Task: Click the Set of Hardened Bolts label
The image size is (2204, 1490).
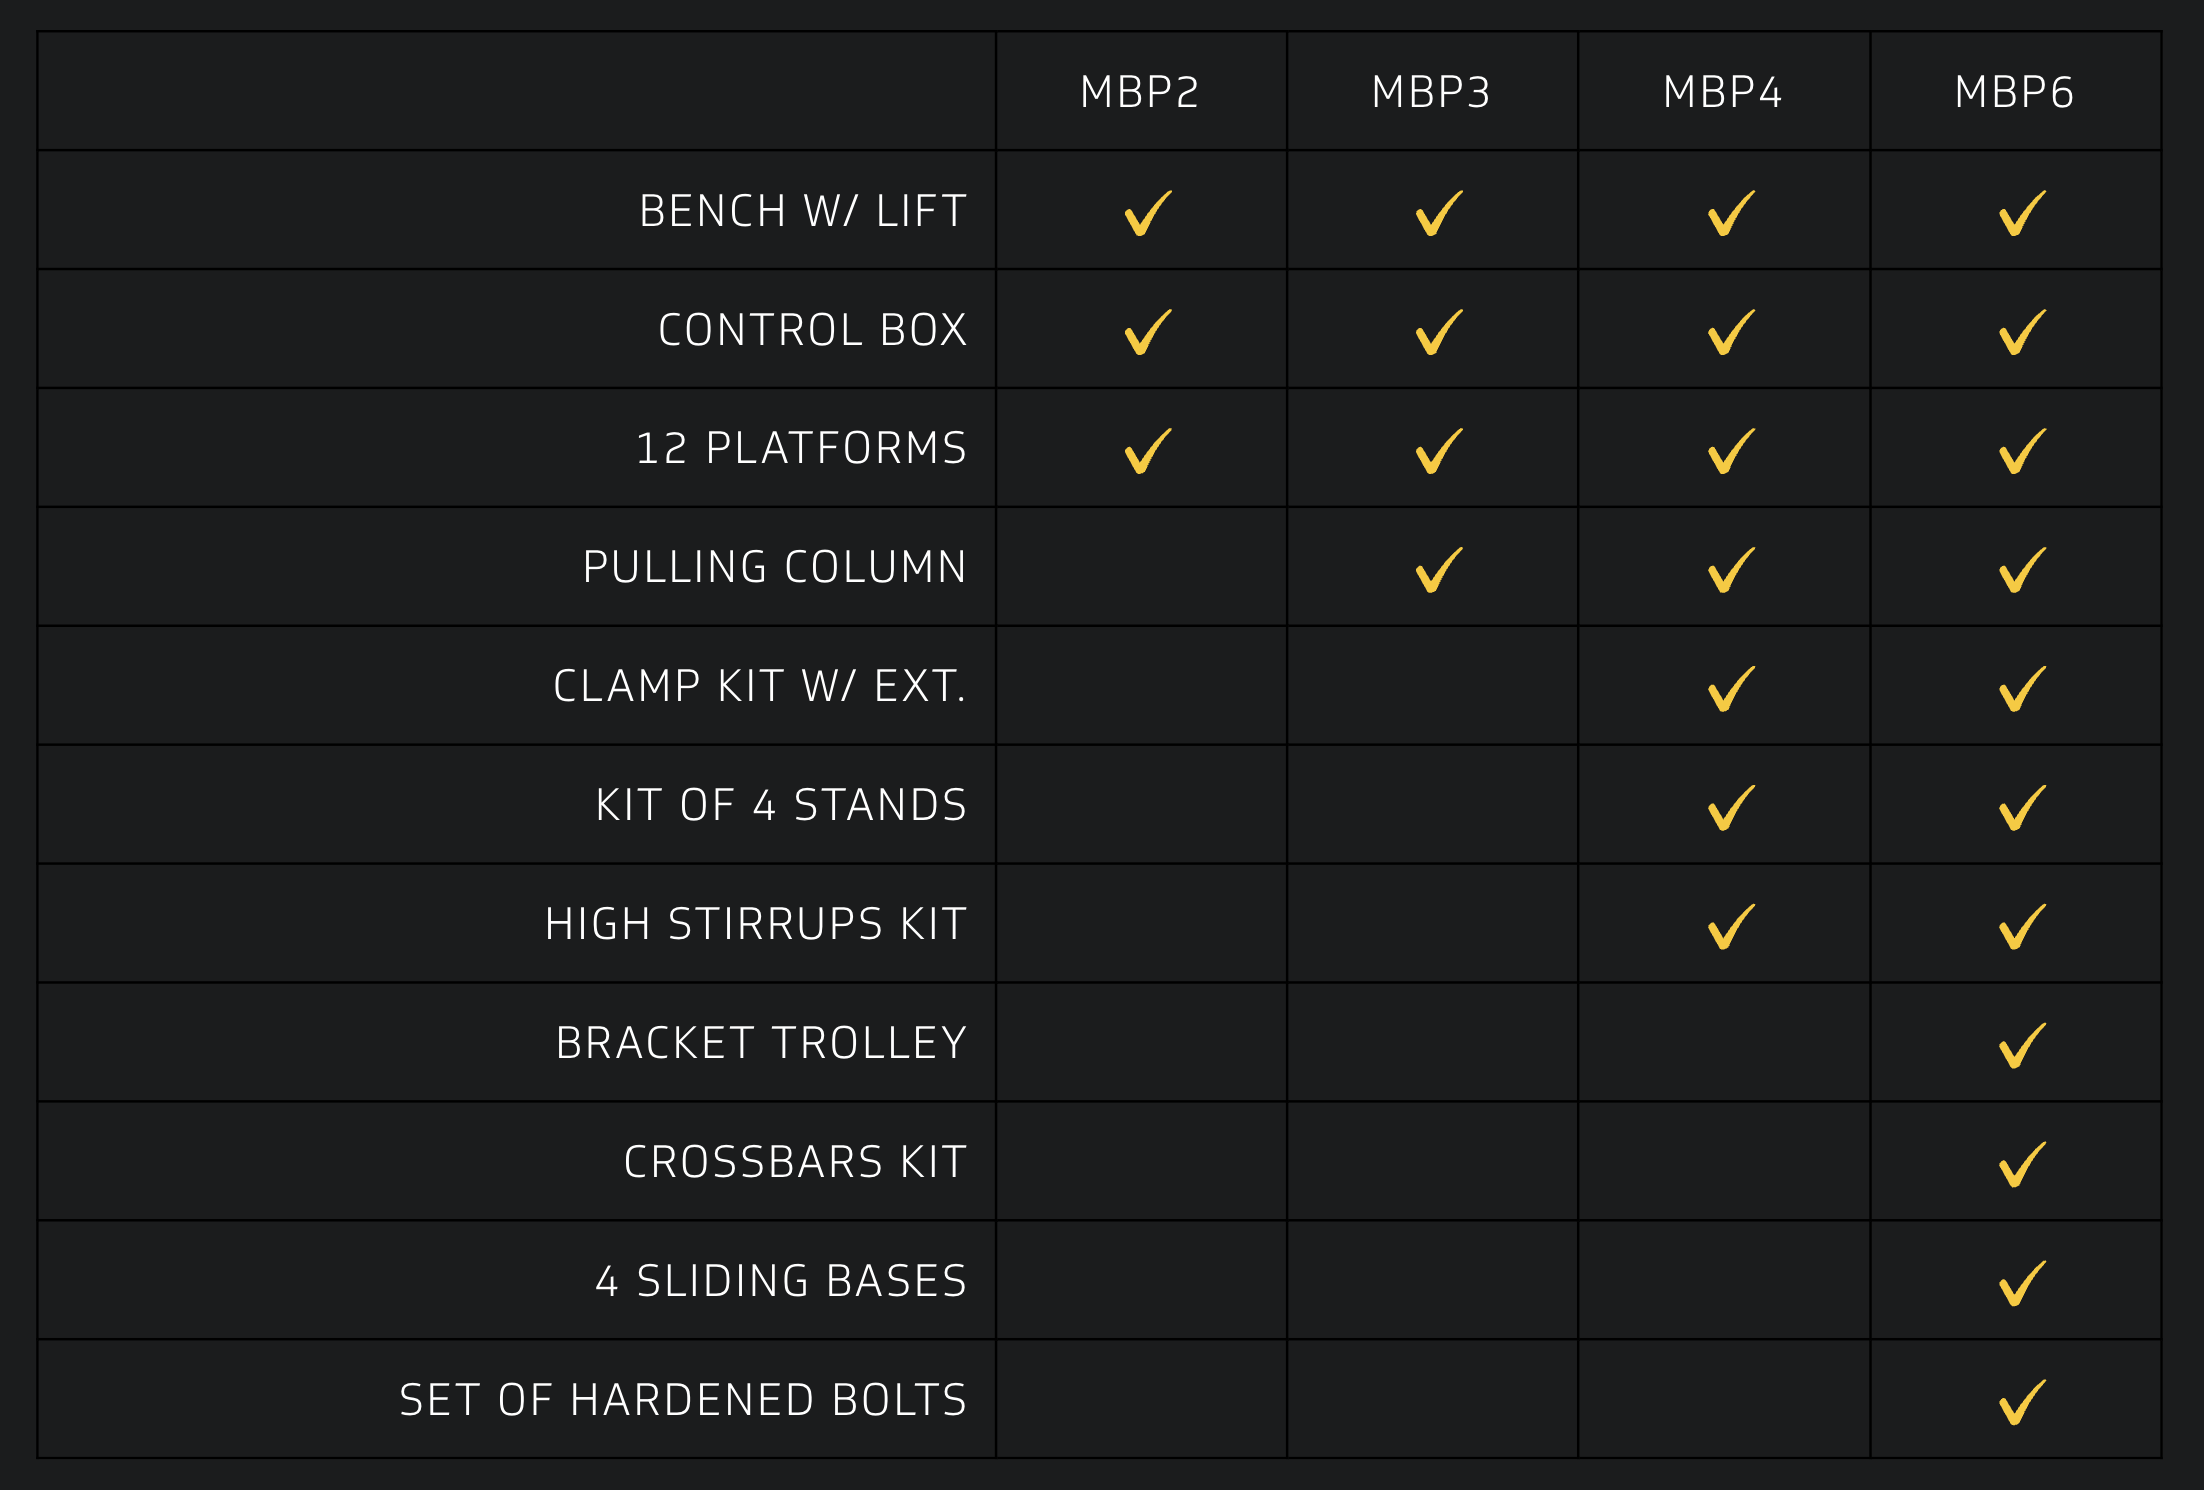Action: coord(683,1400)
